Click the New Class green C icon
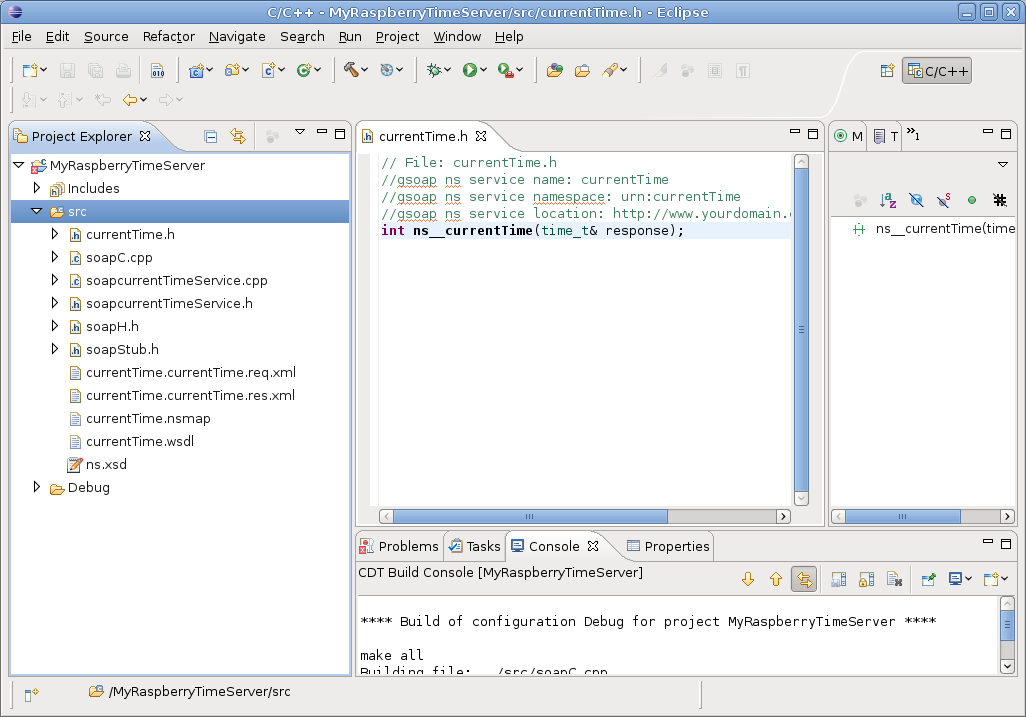 coord(304,70)
